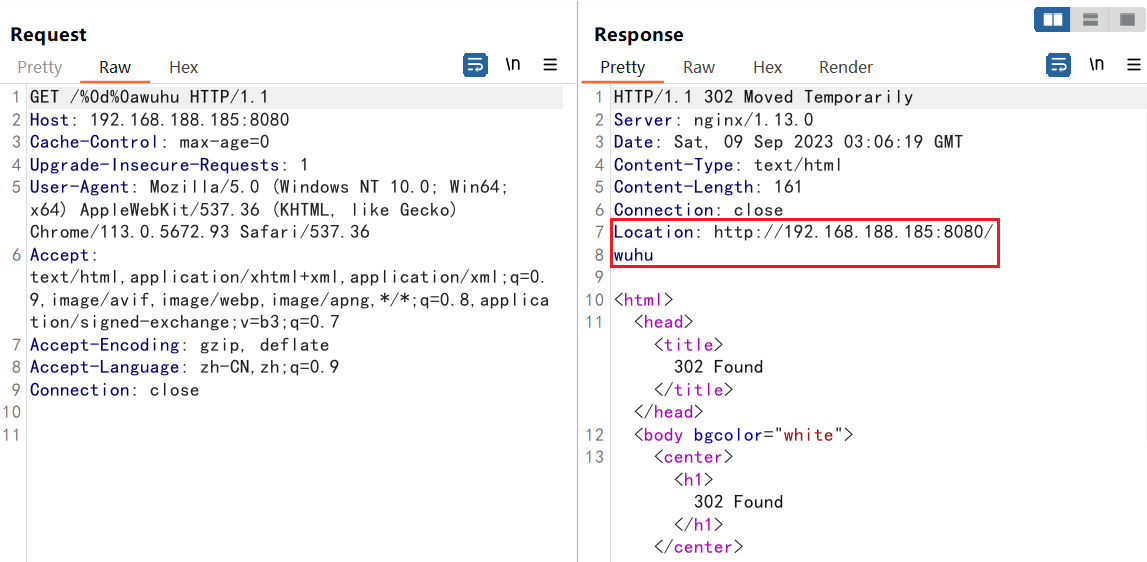
Task: Click the Connection: close line in Request
Action: click(x=114, y=390)
